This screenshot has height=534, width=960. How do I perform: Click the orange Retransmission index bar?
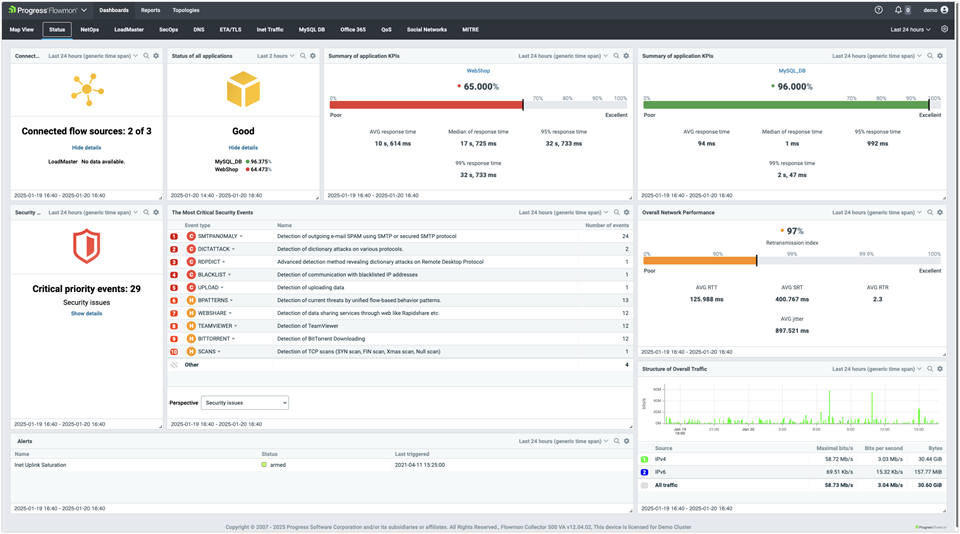[x=699, y=261]
